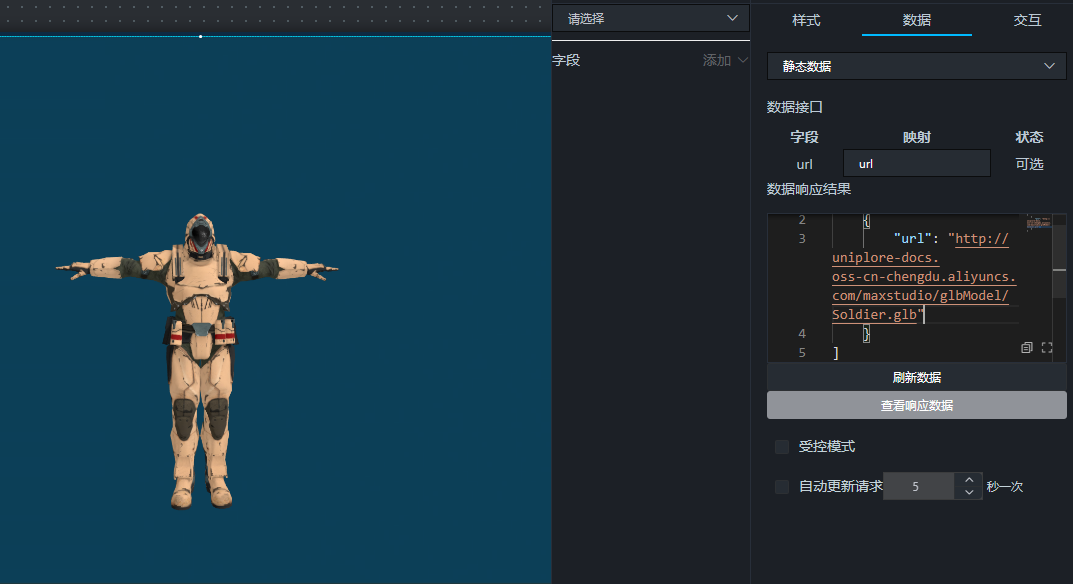
Task: Click the 查看响应数据 button
Action: 916,405
